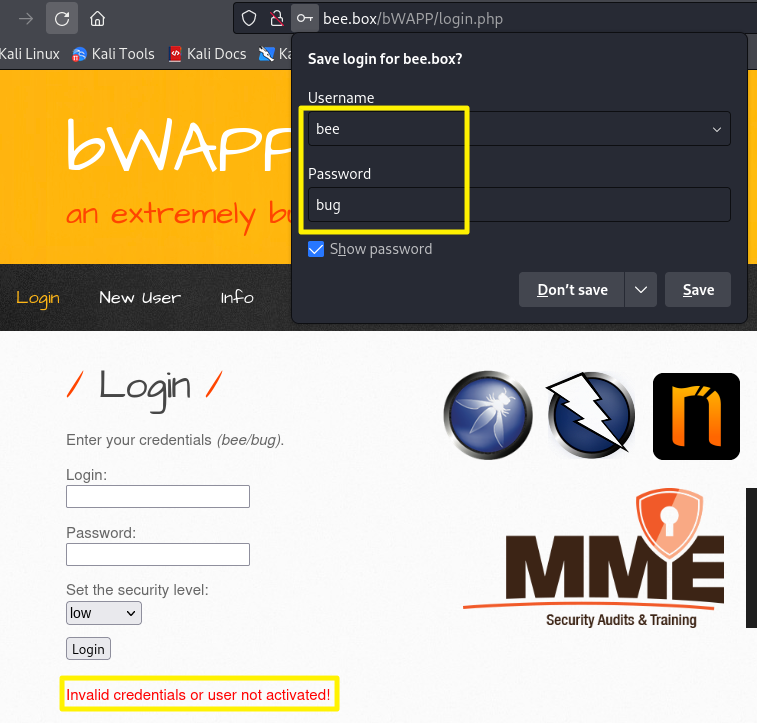Click the Kali Docs bookmark icon
Image resolution: width=757 pixels, height=723 pixels.
click(175, 54)
